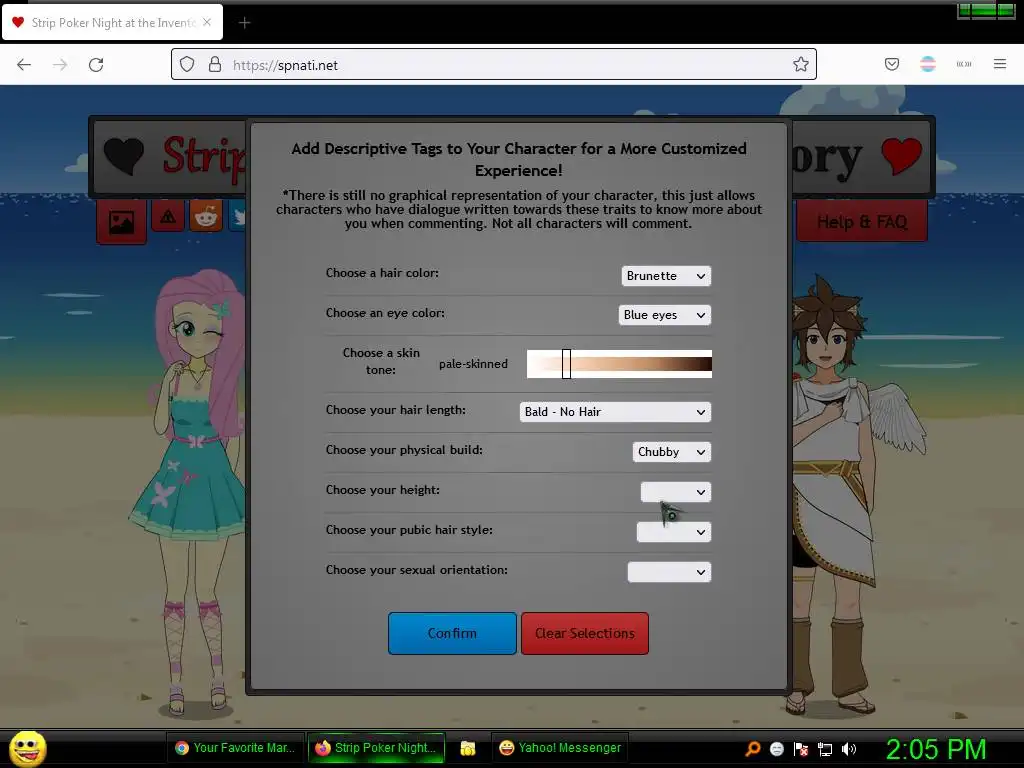Bookmark this page with the star icon
This screenshot has height=768, width=1024.
[801, 64]
